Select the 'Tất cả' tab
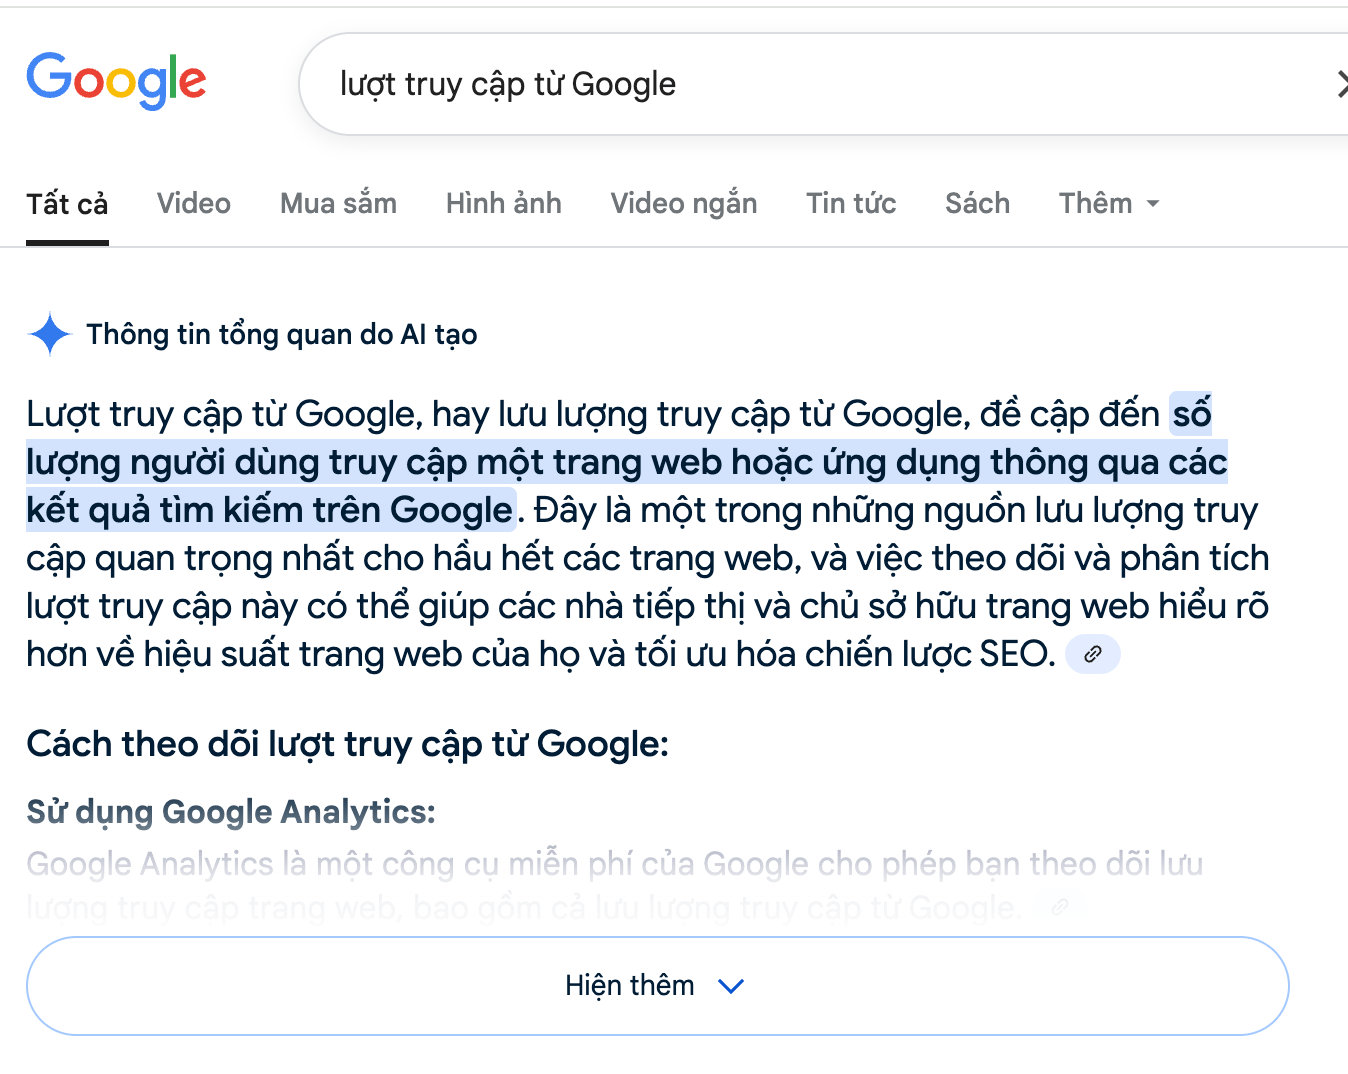 67,204
